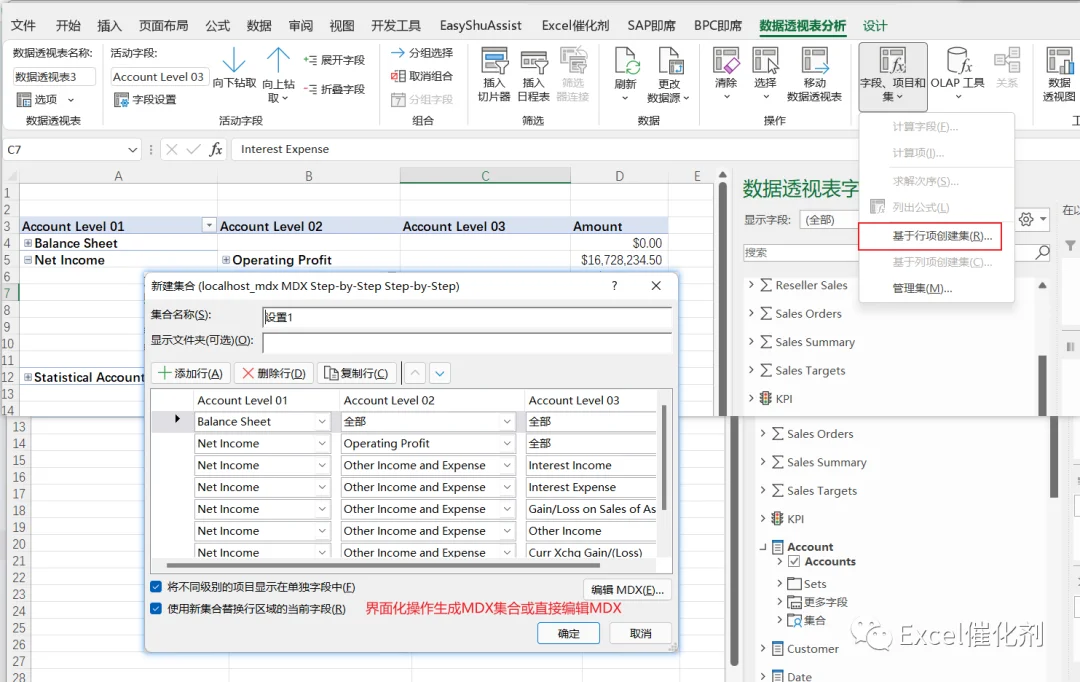Switch to the Design (设计) ribbon tab
1080x682 pixels.
875,25
